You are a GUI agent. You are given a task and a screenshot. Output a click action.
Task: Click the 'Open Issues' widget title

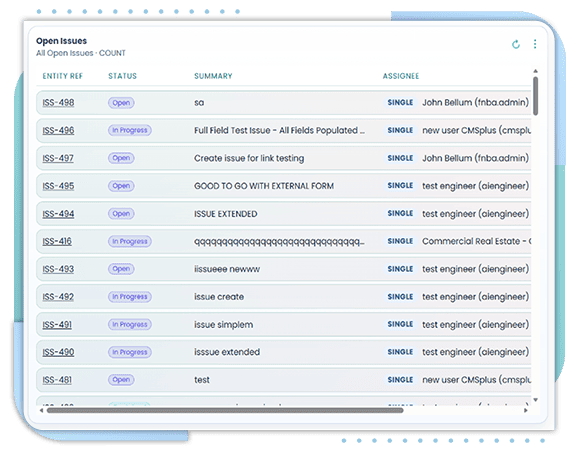coord(61,41)
